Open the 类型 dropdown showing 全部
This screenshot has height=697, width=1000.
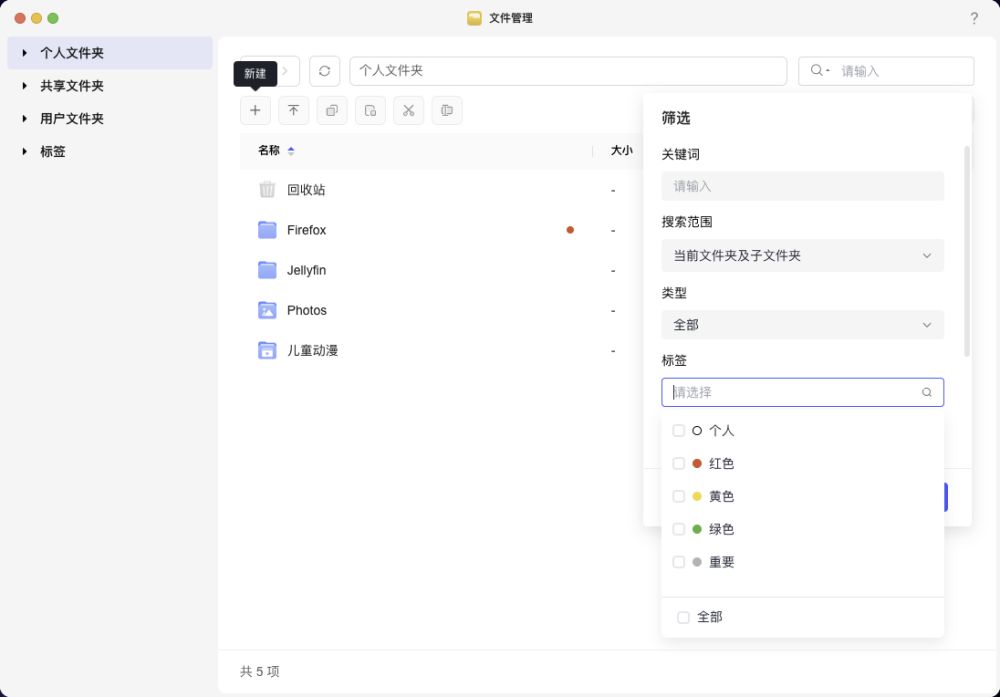[x=802, y=325]
